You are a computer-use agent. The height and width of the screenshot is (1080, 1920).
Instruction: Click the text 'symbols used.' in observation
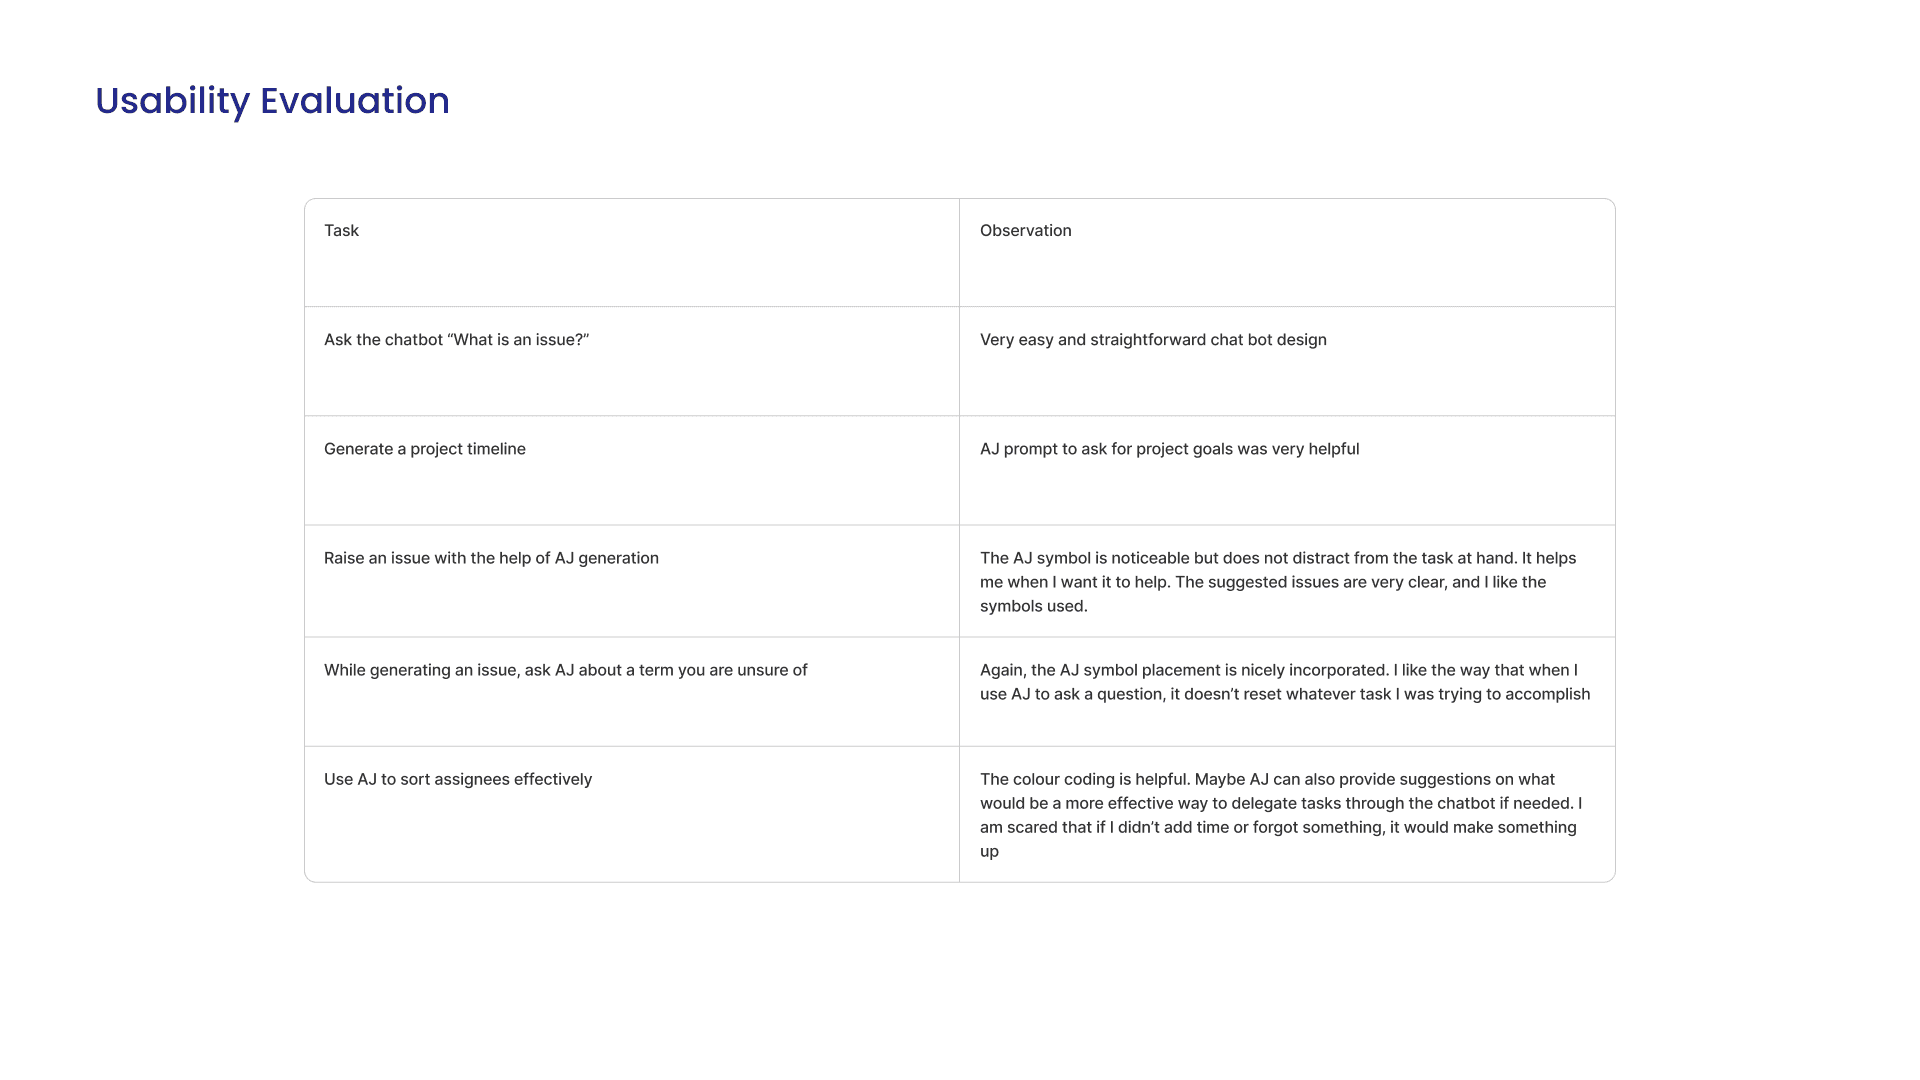point(1034,606)
